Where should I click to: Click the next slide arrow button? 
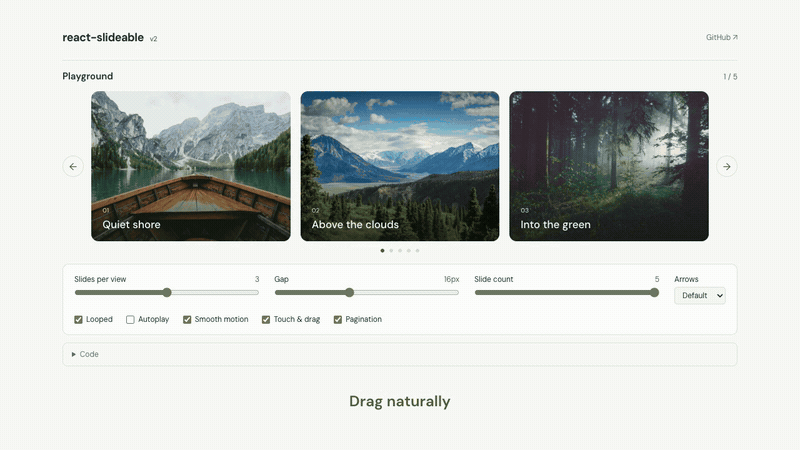pyautogui.click(x=727, y=166)
